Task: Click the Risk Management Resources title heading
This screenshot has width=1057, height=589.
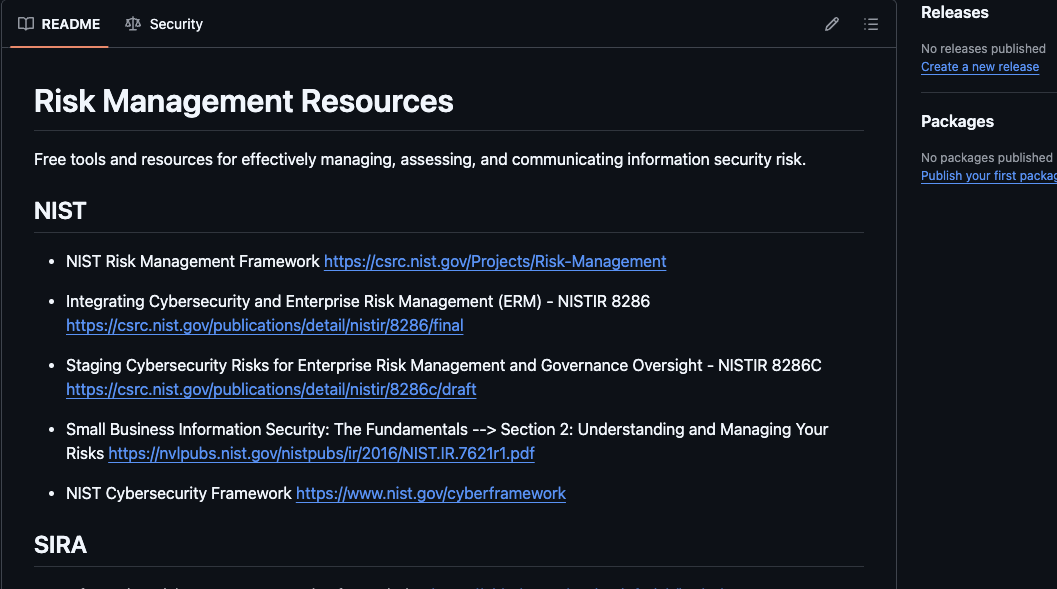Action: point(243,101)
